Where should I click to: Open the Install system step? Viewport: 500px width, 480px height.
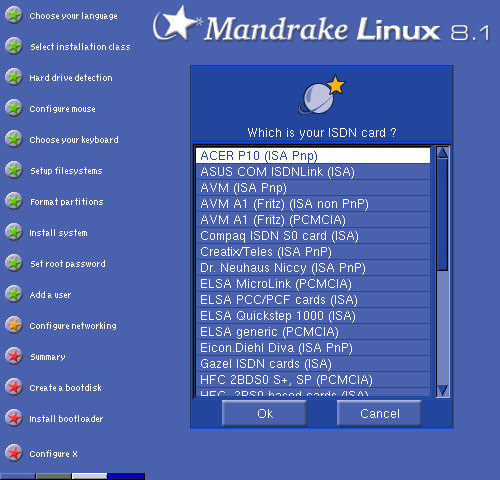pyautogui.click(x=58, y=233)
